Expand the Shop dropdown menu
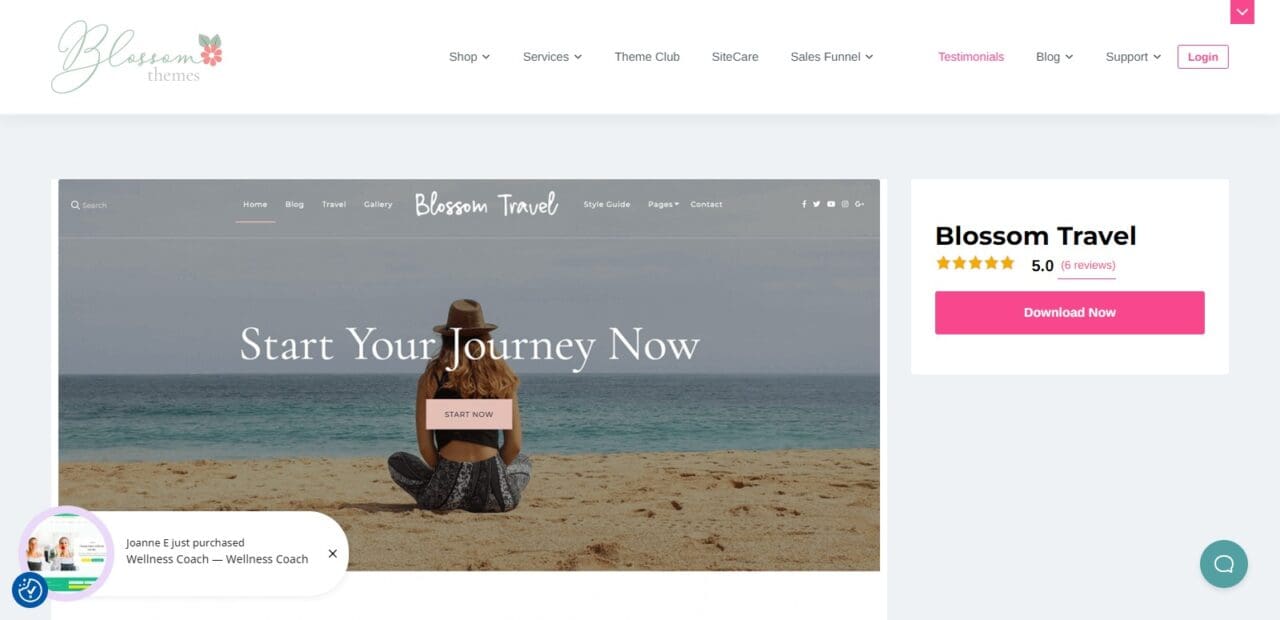The height and width of the screenshot is (620, 1280). pyautogui.click(x=469, y=57)
